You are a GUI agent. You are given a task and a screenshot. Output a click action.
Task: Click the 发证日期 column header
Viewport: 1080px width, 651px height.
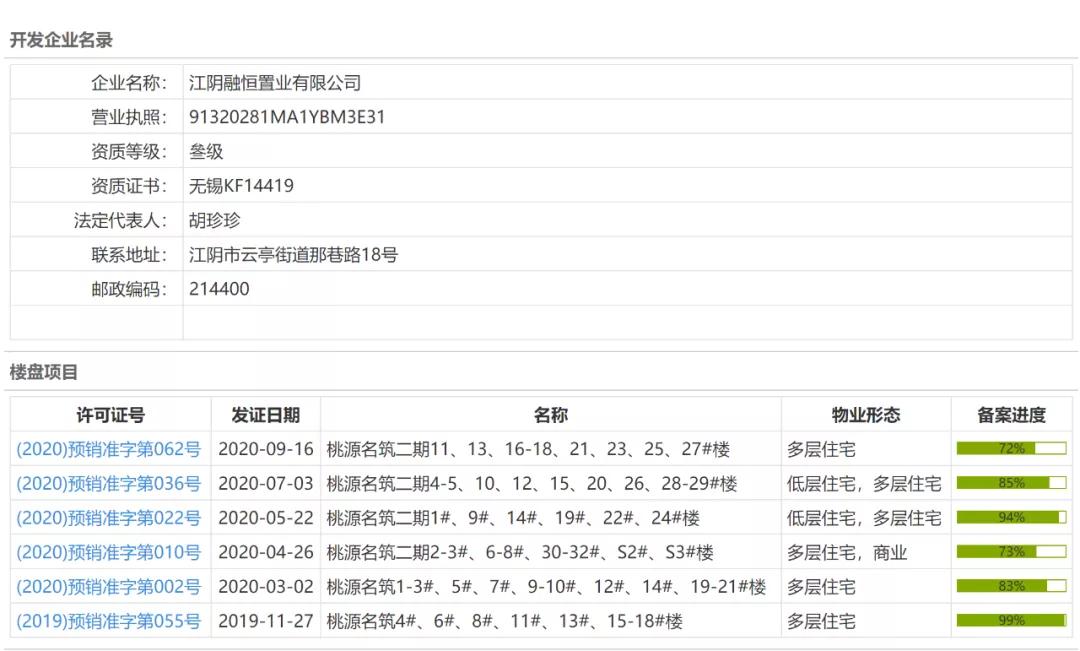point(265,415)
